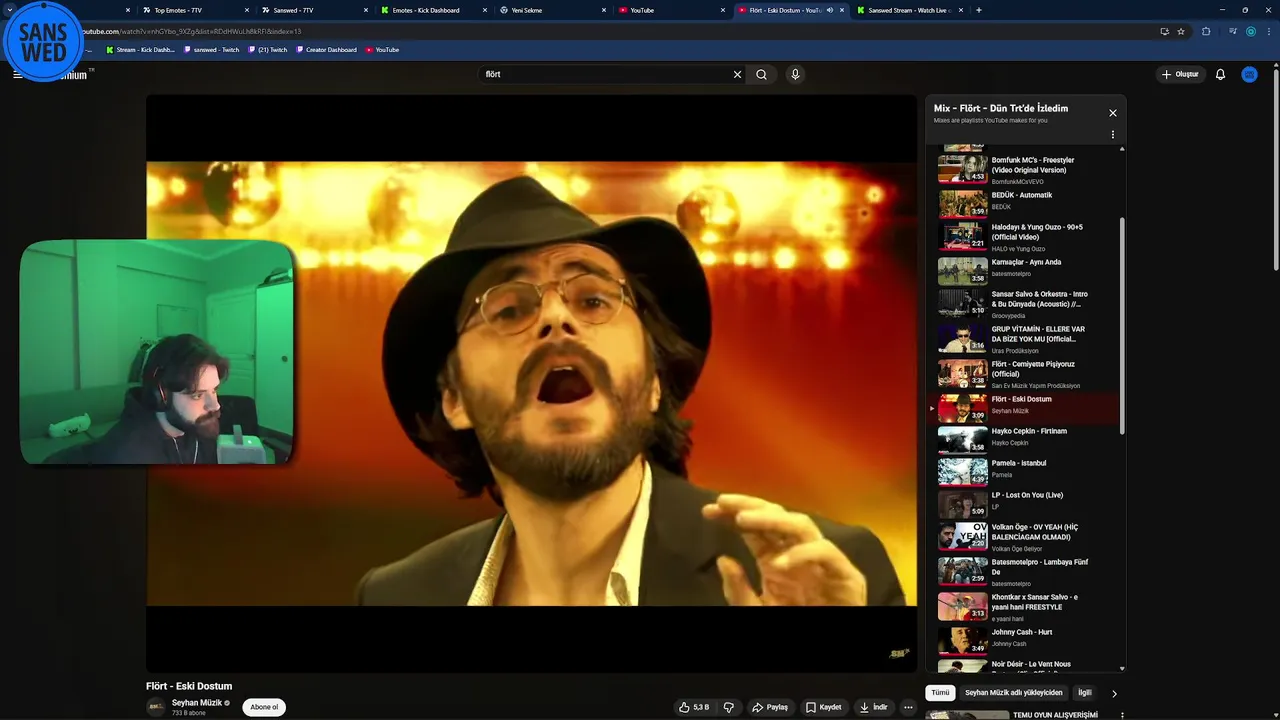
Task: Dislike the video with the thumbs-down icon
Action: [x=729, y=707]
